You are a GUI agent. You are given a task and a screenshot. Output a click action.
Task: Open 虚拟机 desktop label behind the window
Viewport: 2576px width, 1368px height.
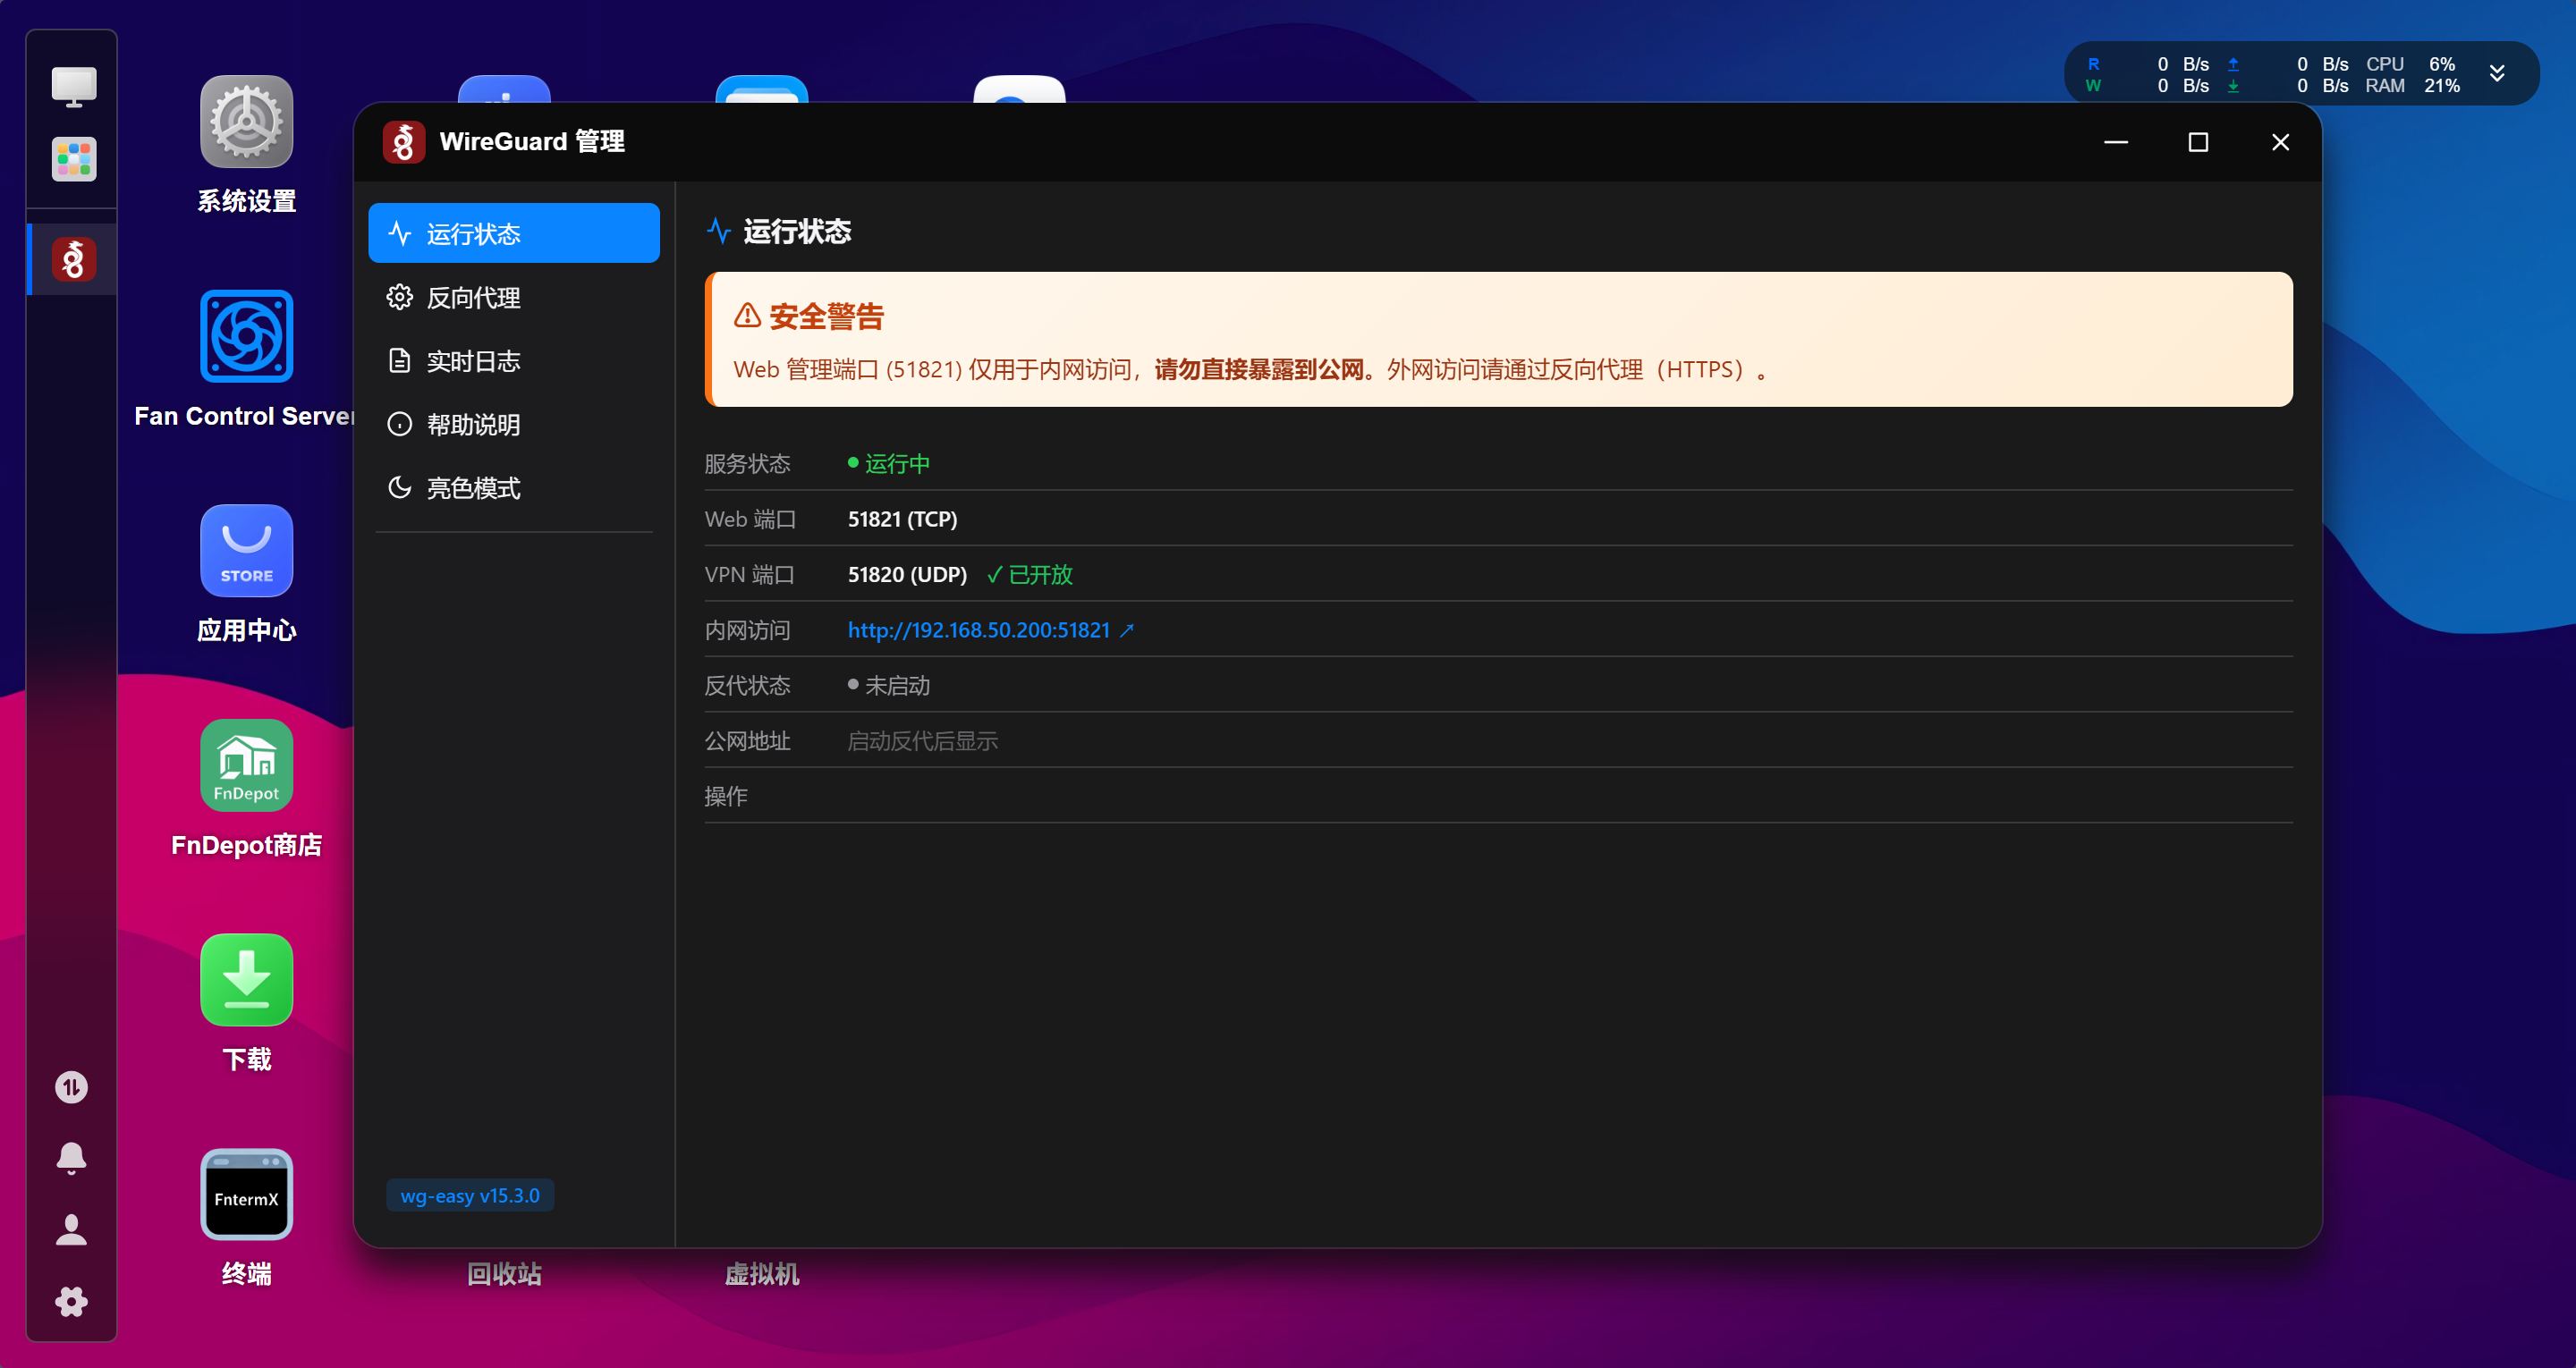(x=762, y=1274)
